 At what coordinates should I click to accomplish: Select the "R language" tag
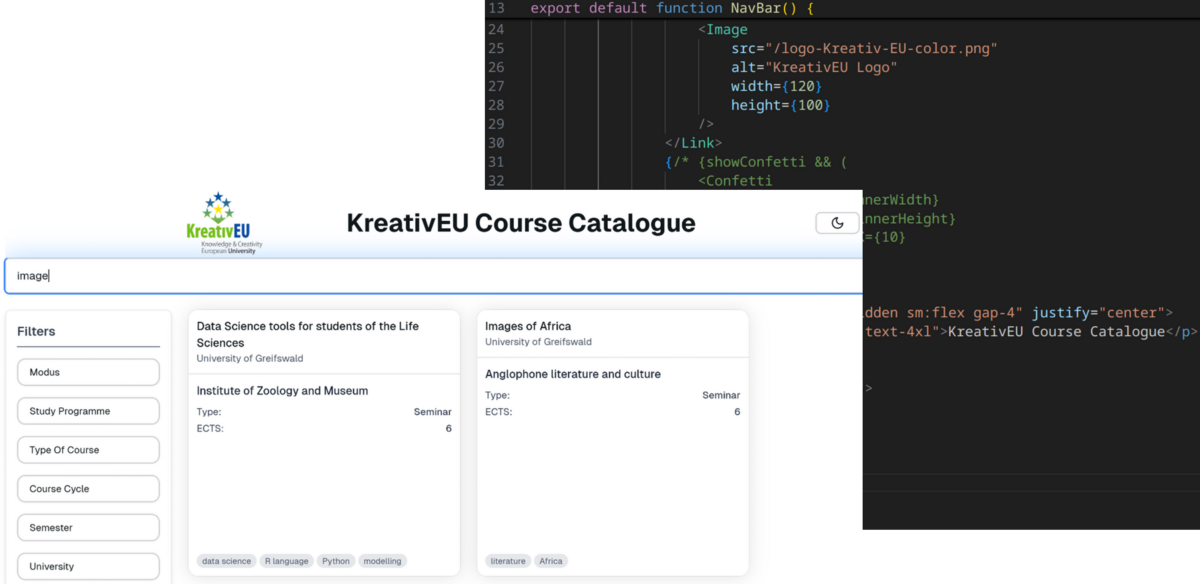pyautogui.click(x=288, y=561)
